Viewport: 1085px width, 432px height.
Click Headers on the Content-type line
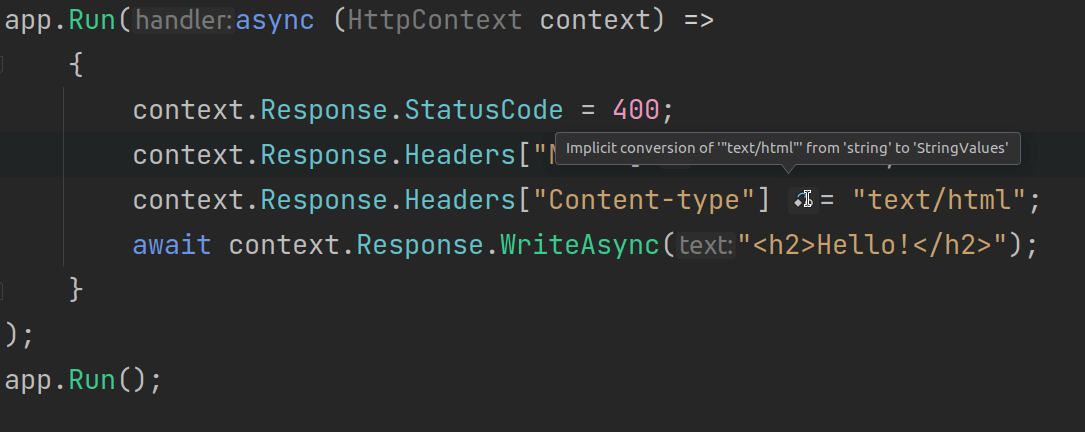[x=460, y=200]
